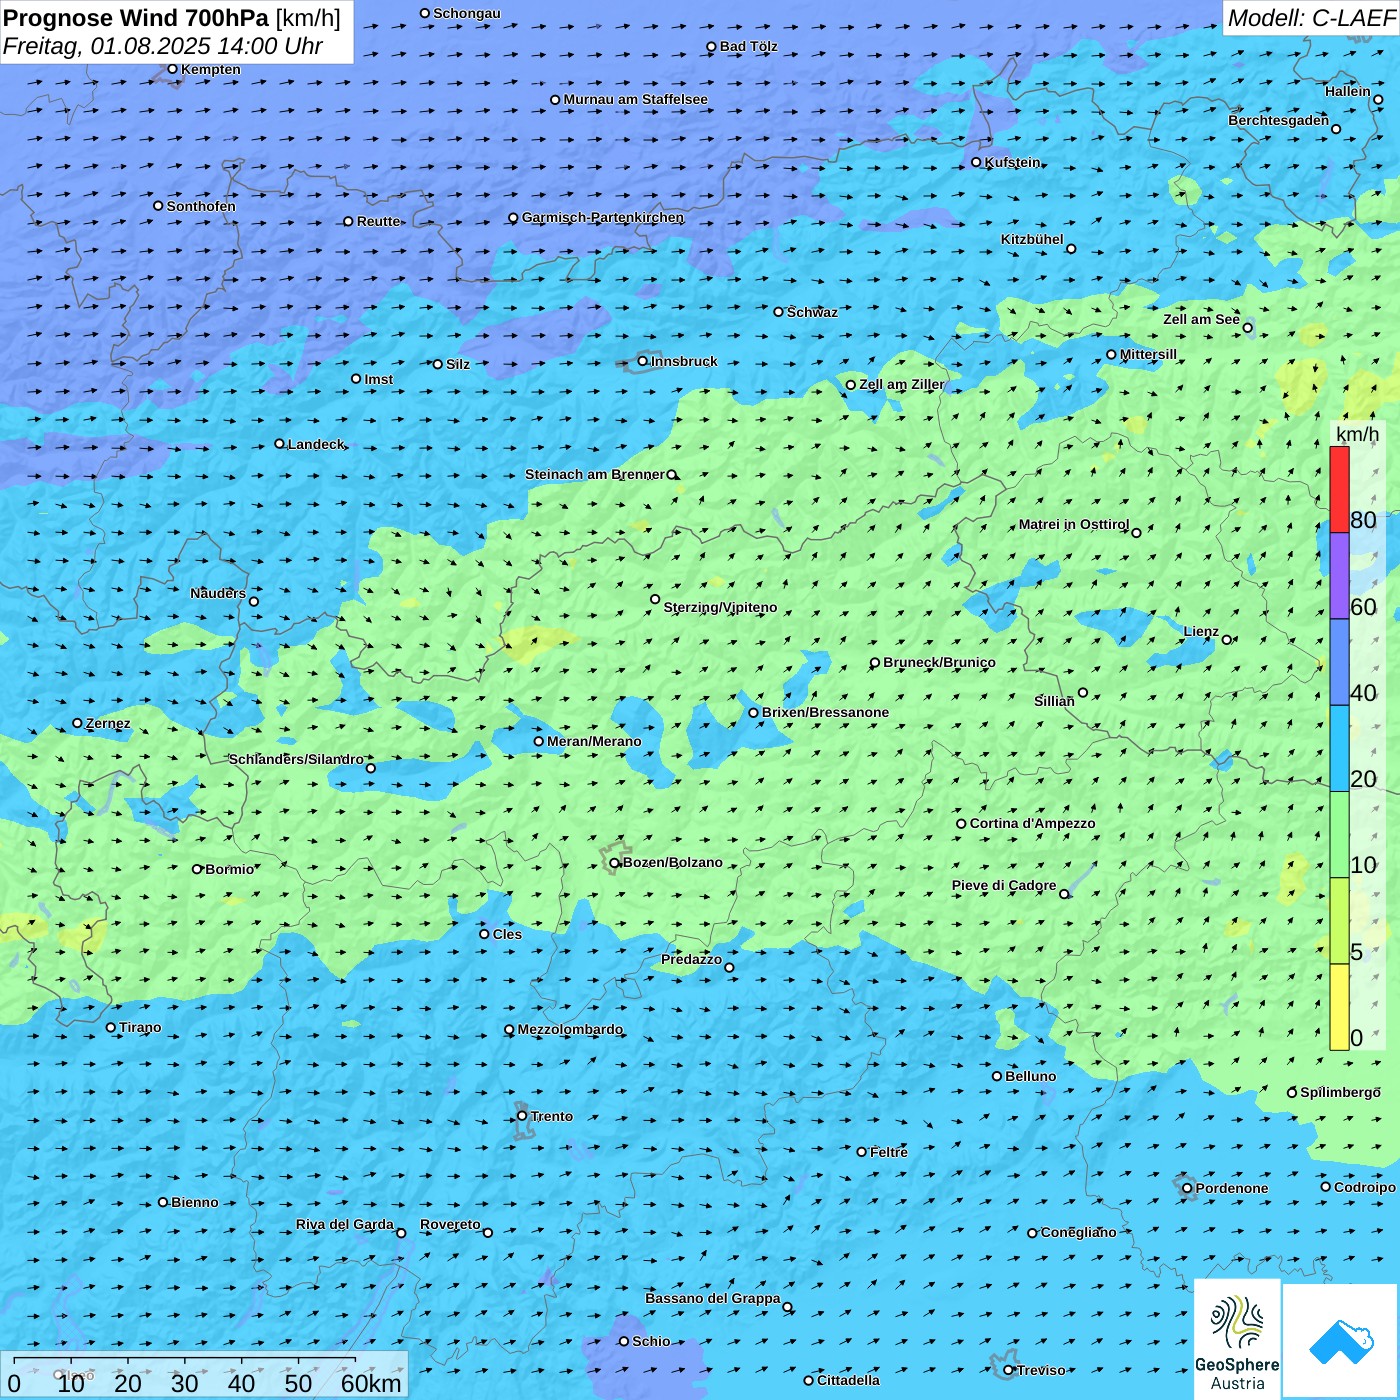The image size is (1400, 1400).
Task: Select the Bozen/Bolzano city marker
Action: (x=615, y=863)
